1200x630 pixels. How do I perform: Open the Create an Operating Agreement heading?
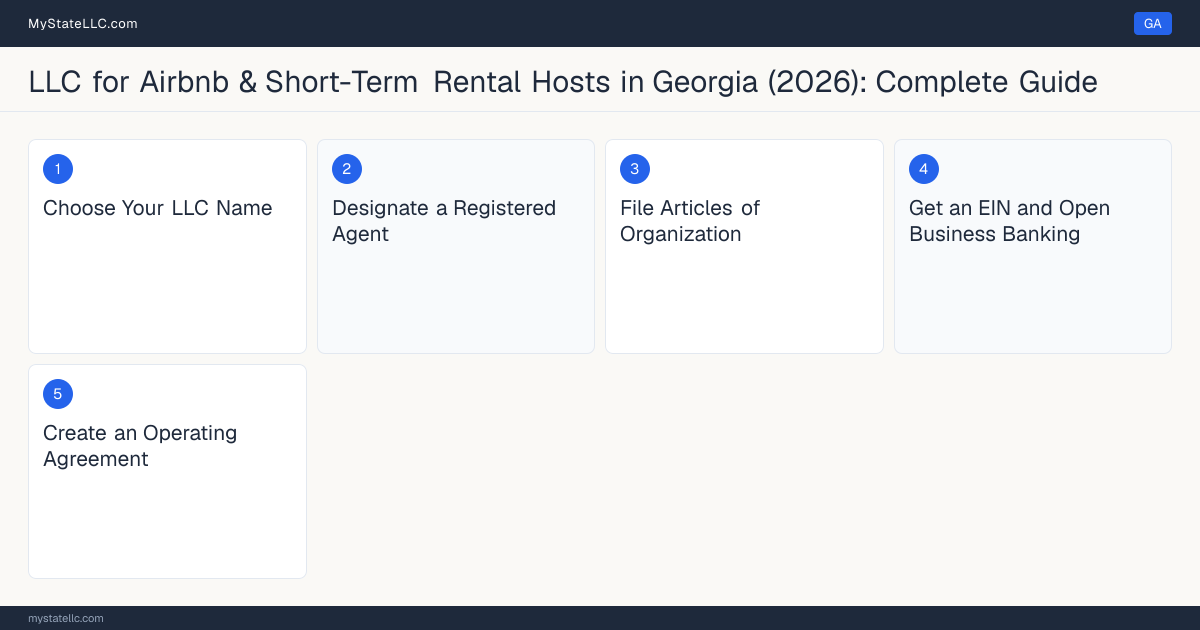pos(140,446)
